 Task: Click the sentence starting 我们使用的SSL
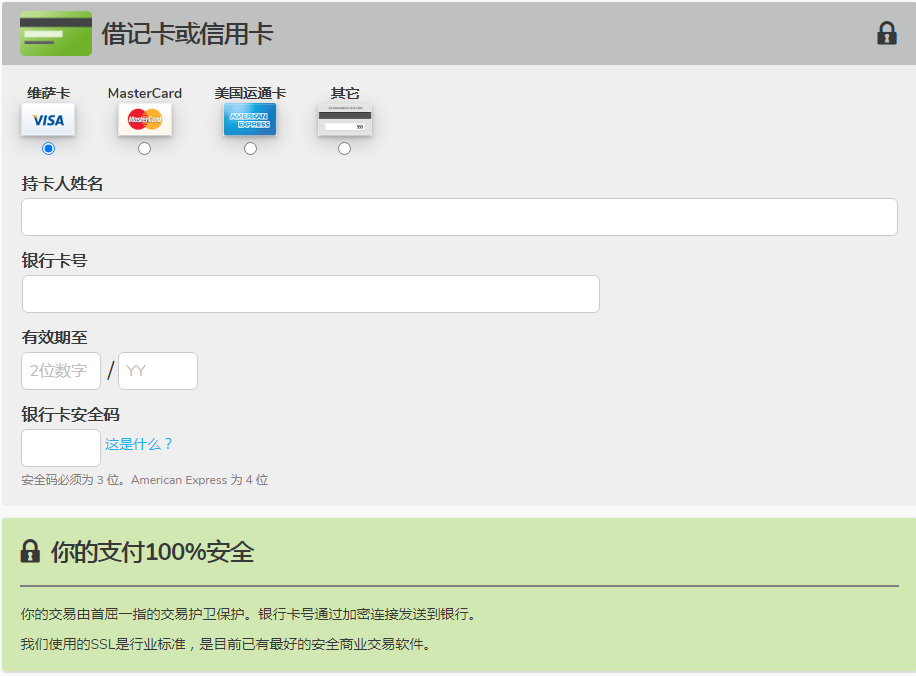(227, 644)
